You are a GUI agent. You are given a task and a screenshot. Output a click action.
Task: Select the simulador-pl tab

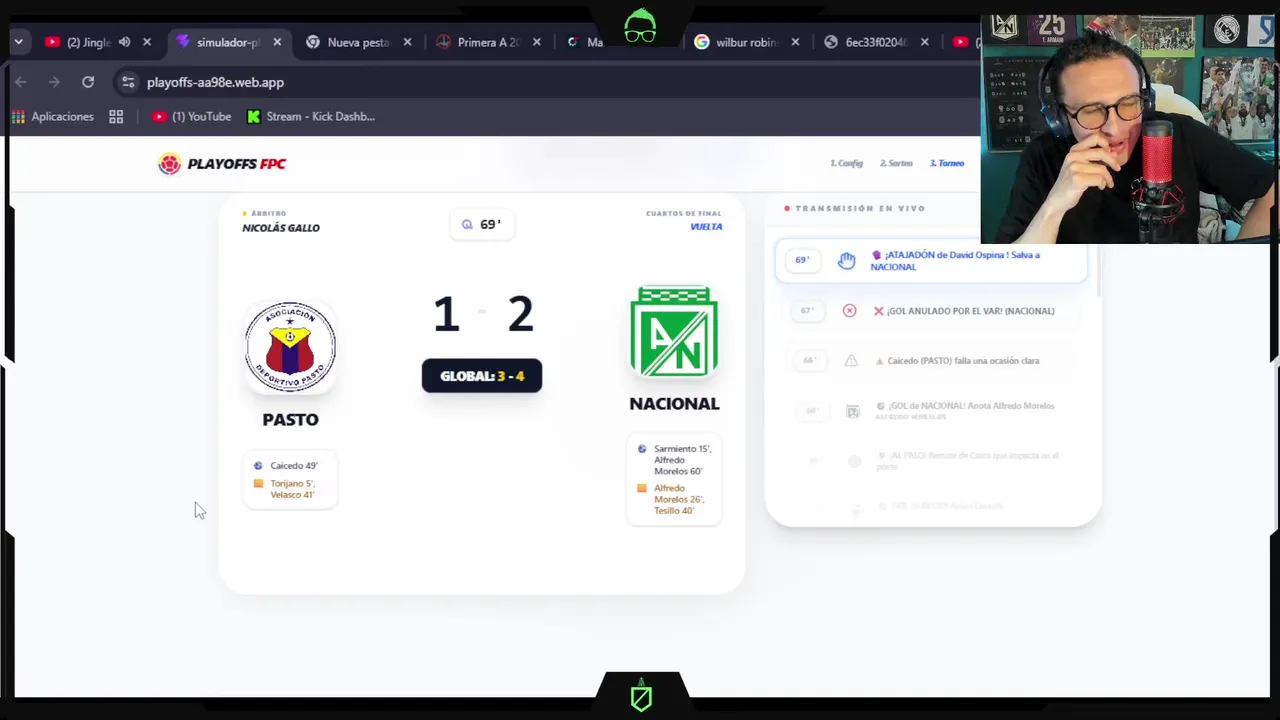pyautogui.click(x=228, y=42)
